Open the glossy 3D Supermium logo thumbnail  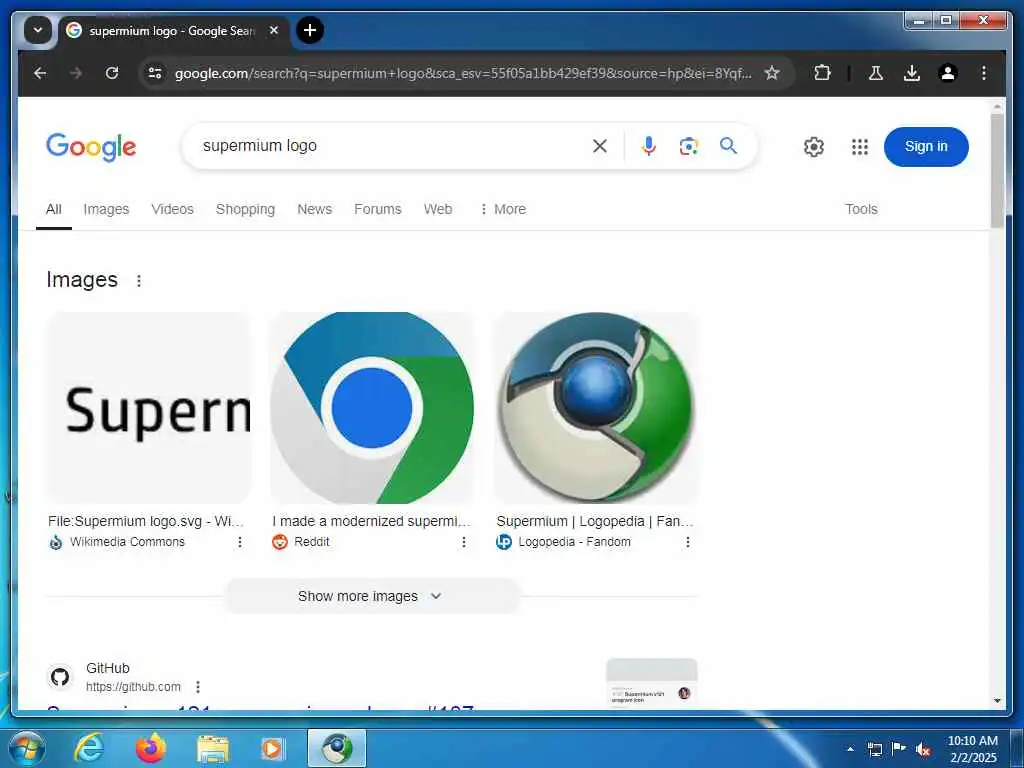tap(596, 408)
